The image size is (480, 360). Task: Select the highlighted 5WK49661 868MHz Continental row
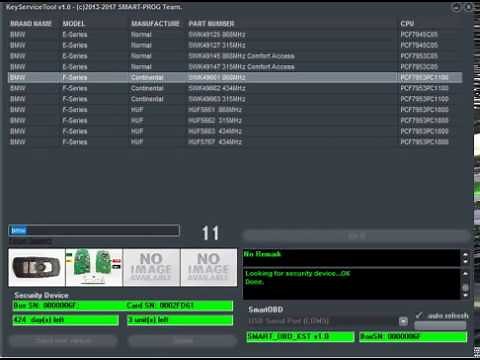point(235,77)
